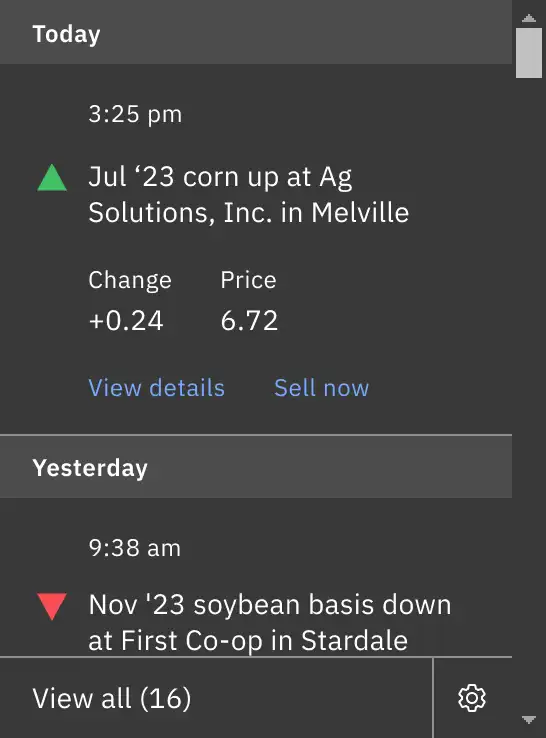The height and width of the screenshot is (738, 546).
Task: Click the 9:38 am timestamp
Action: click(x=135, y=548)
